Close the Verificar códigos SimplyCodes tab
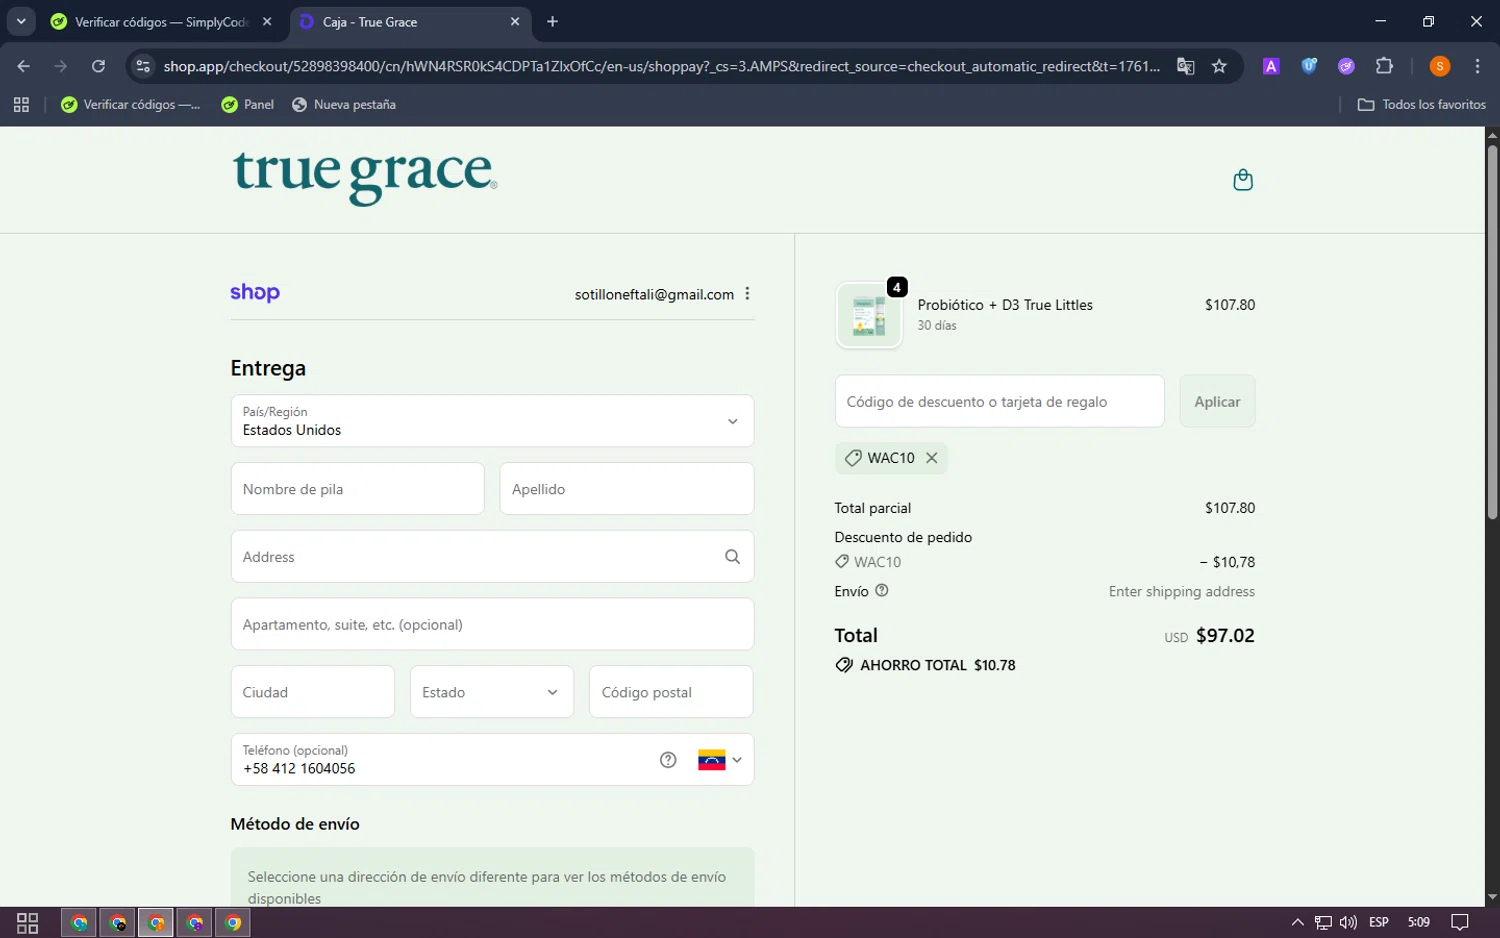Viewport: 1500px width, 938px height. click(x=267, y=21)
